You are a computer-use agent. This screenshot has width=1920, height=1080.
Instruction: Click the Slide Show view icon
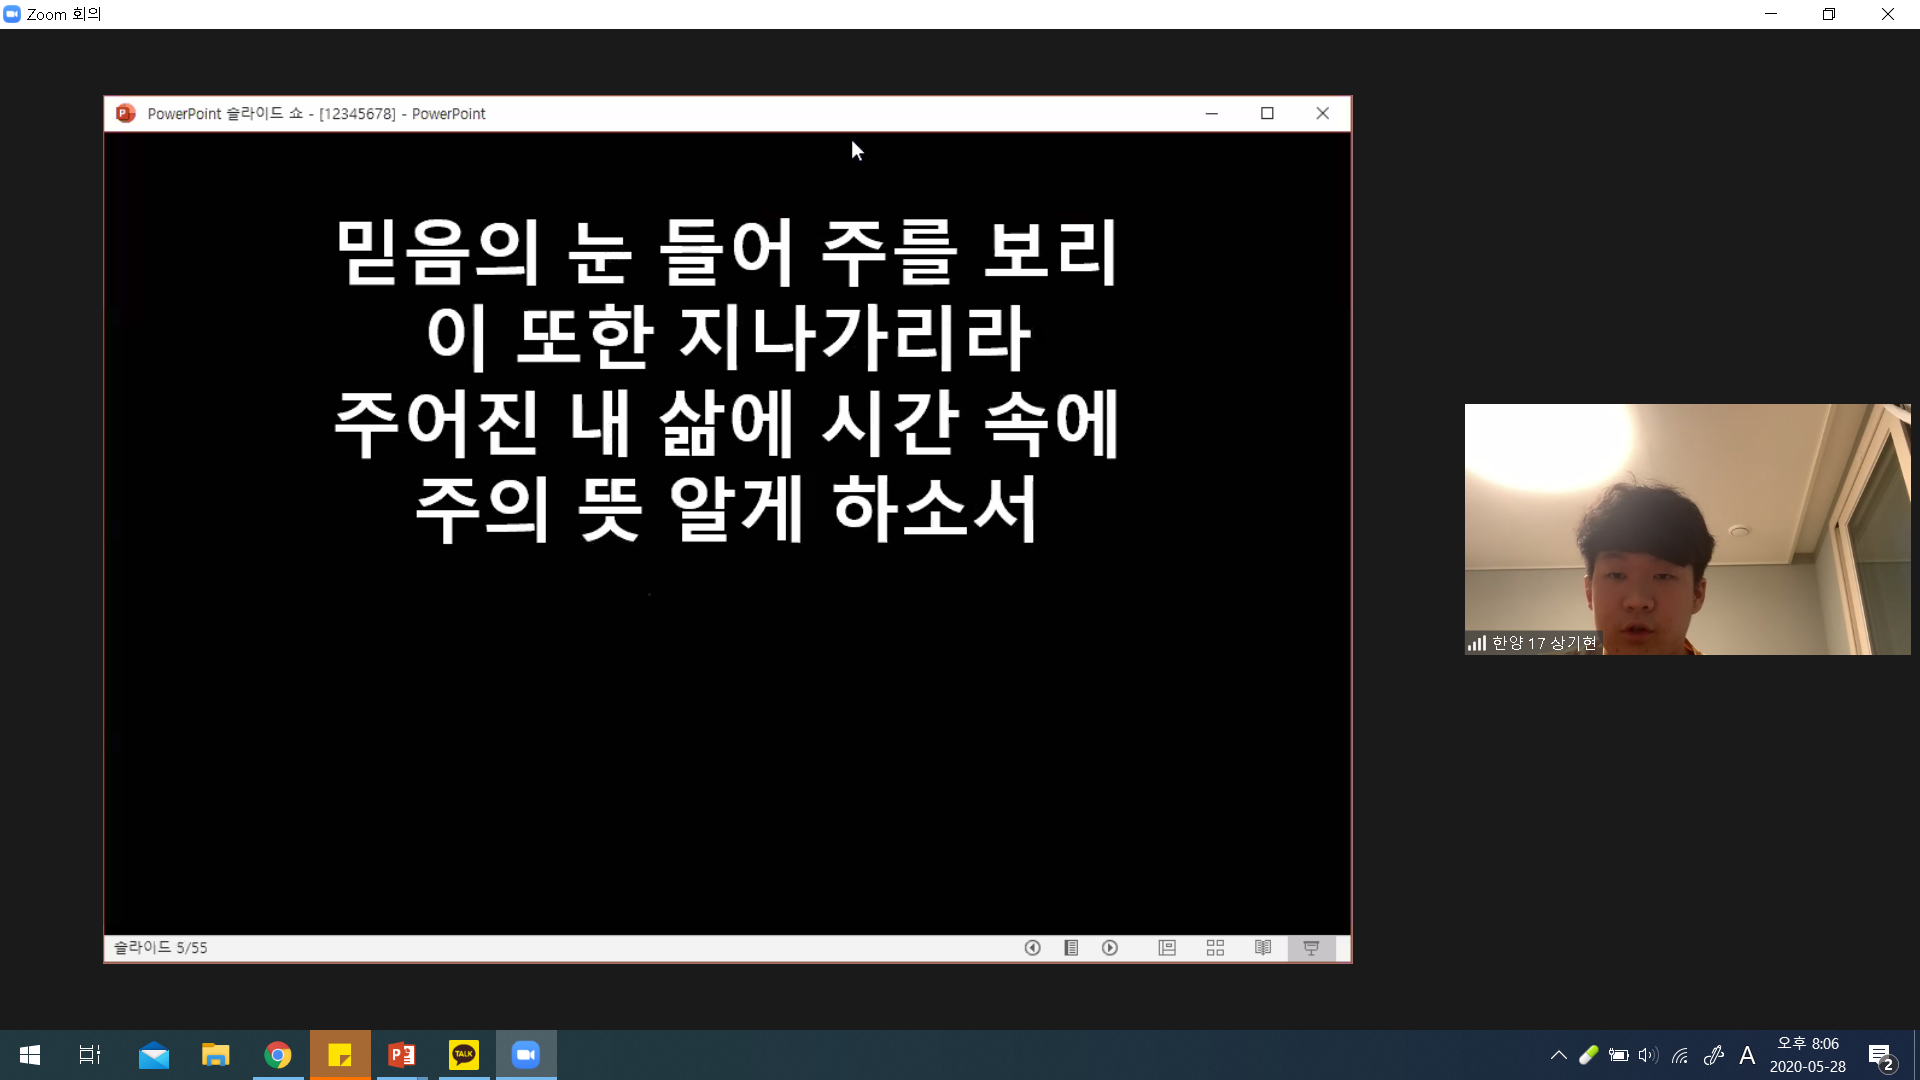point(1311,948)
